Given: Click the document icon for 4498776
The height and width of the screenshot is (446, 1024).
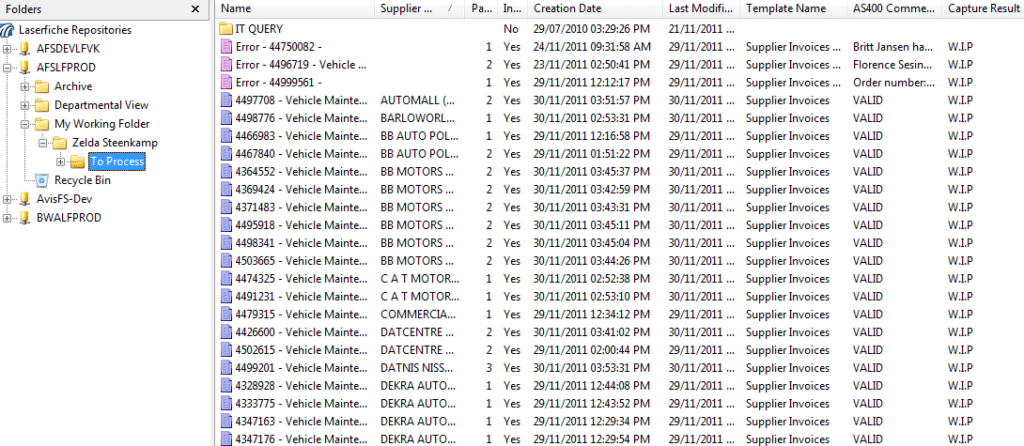Looking at the screenshot, I should click(x=226, y=118).
